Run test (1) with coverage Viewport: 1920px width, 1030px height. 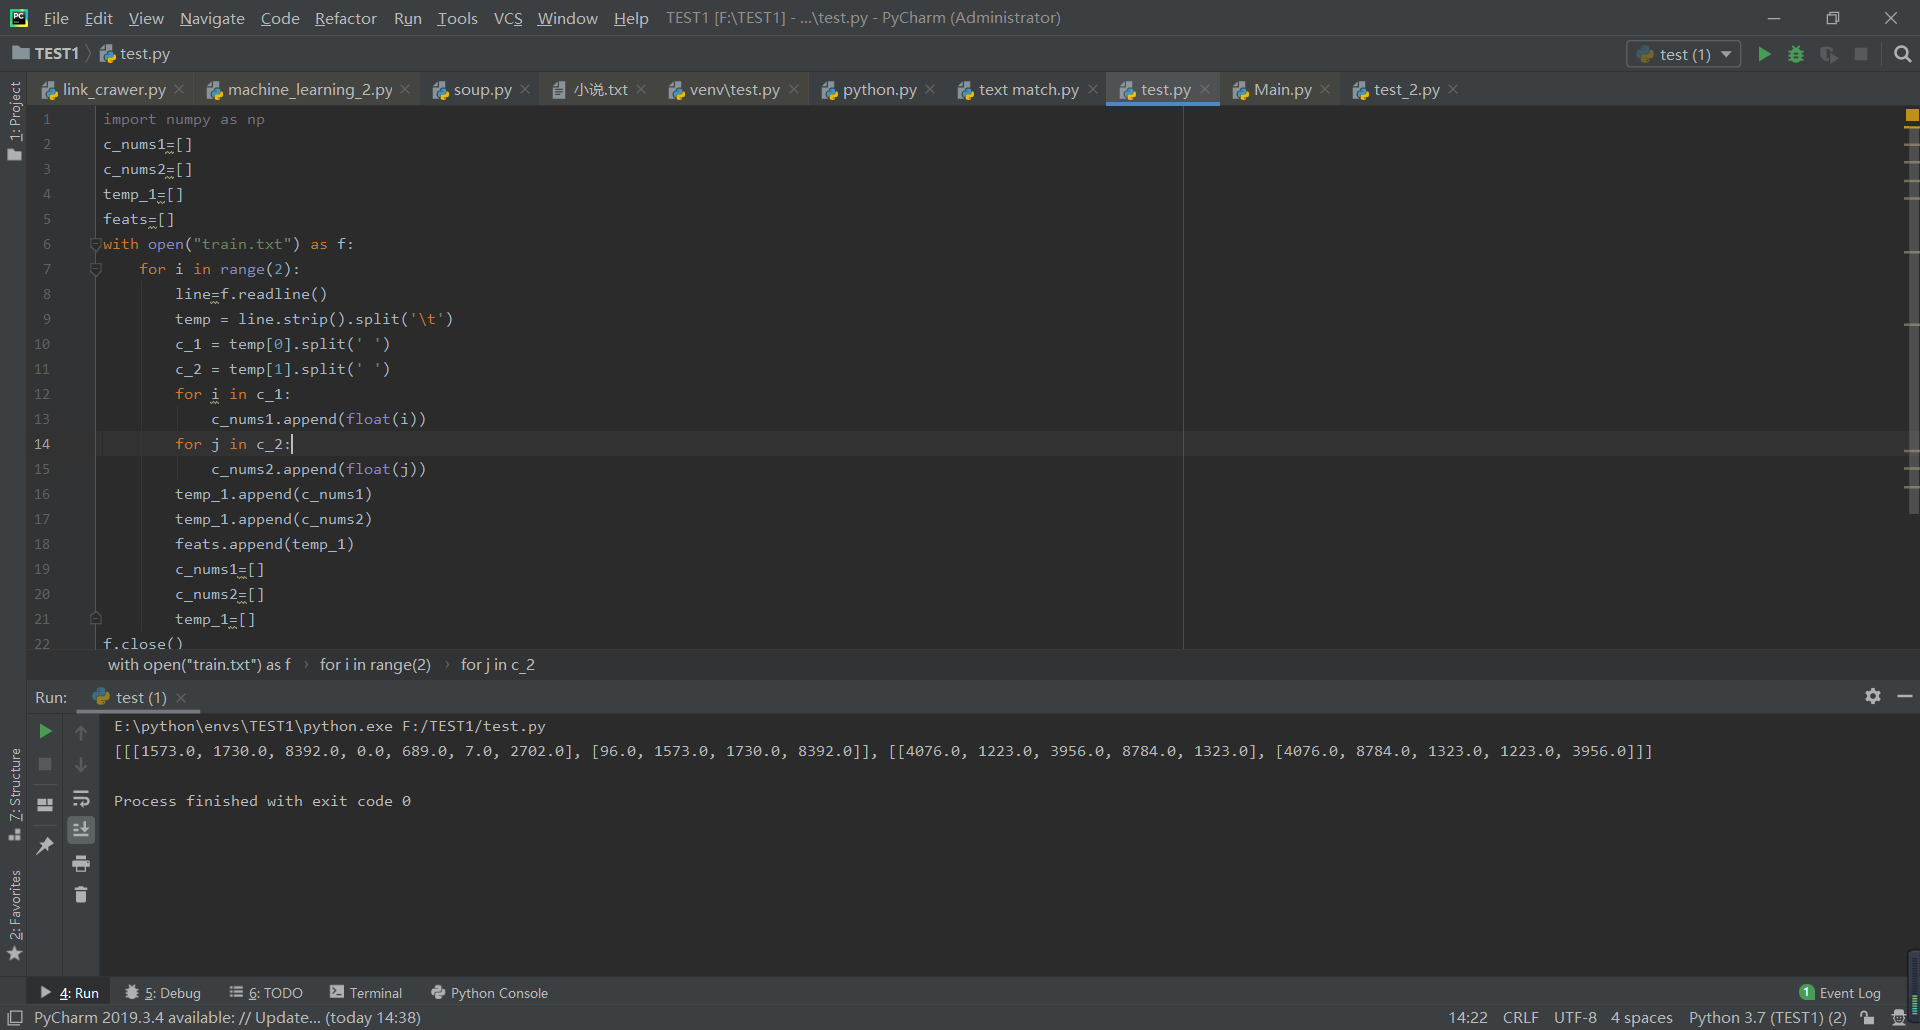(1829, 54)
